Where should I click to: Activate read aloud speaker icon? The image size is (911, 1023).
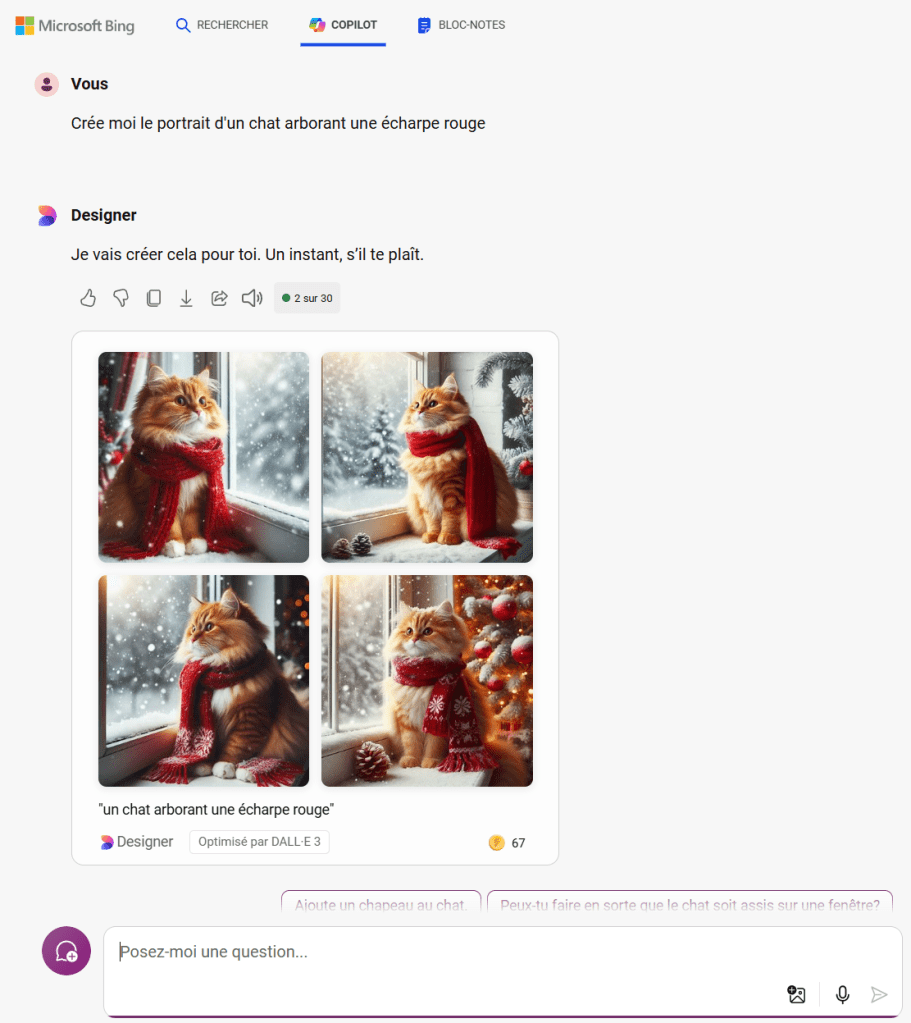pos(252,298)
